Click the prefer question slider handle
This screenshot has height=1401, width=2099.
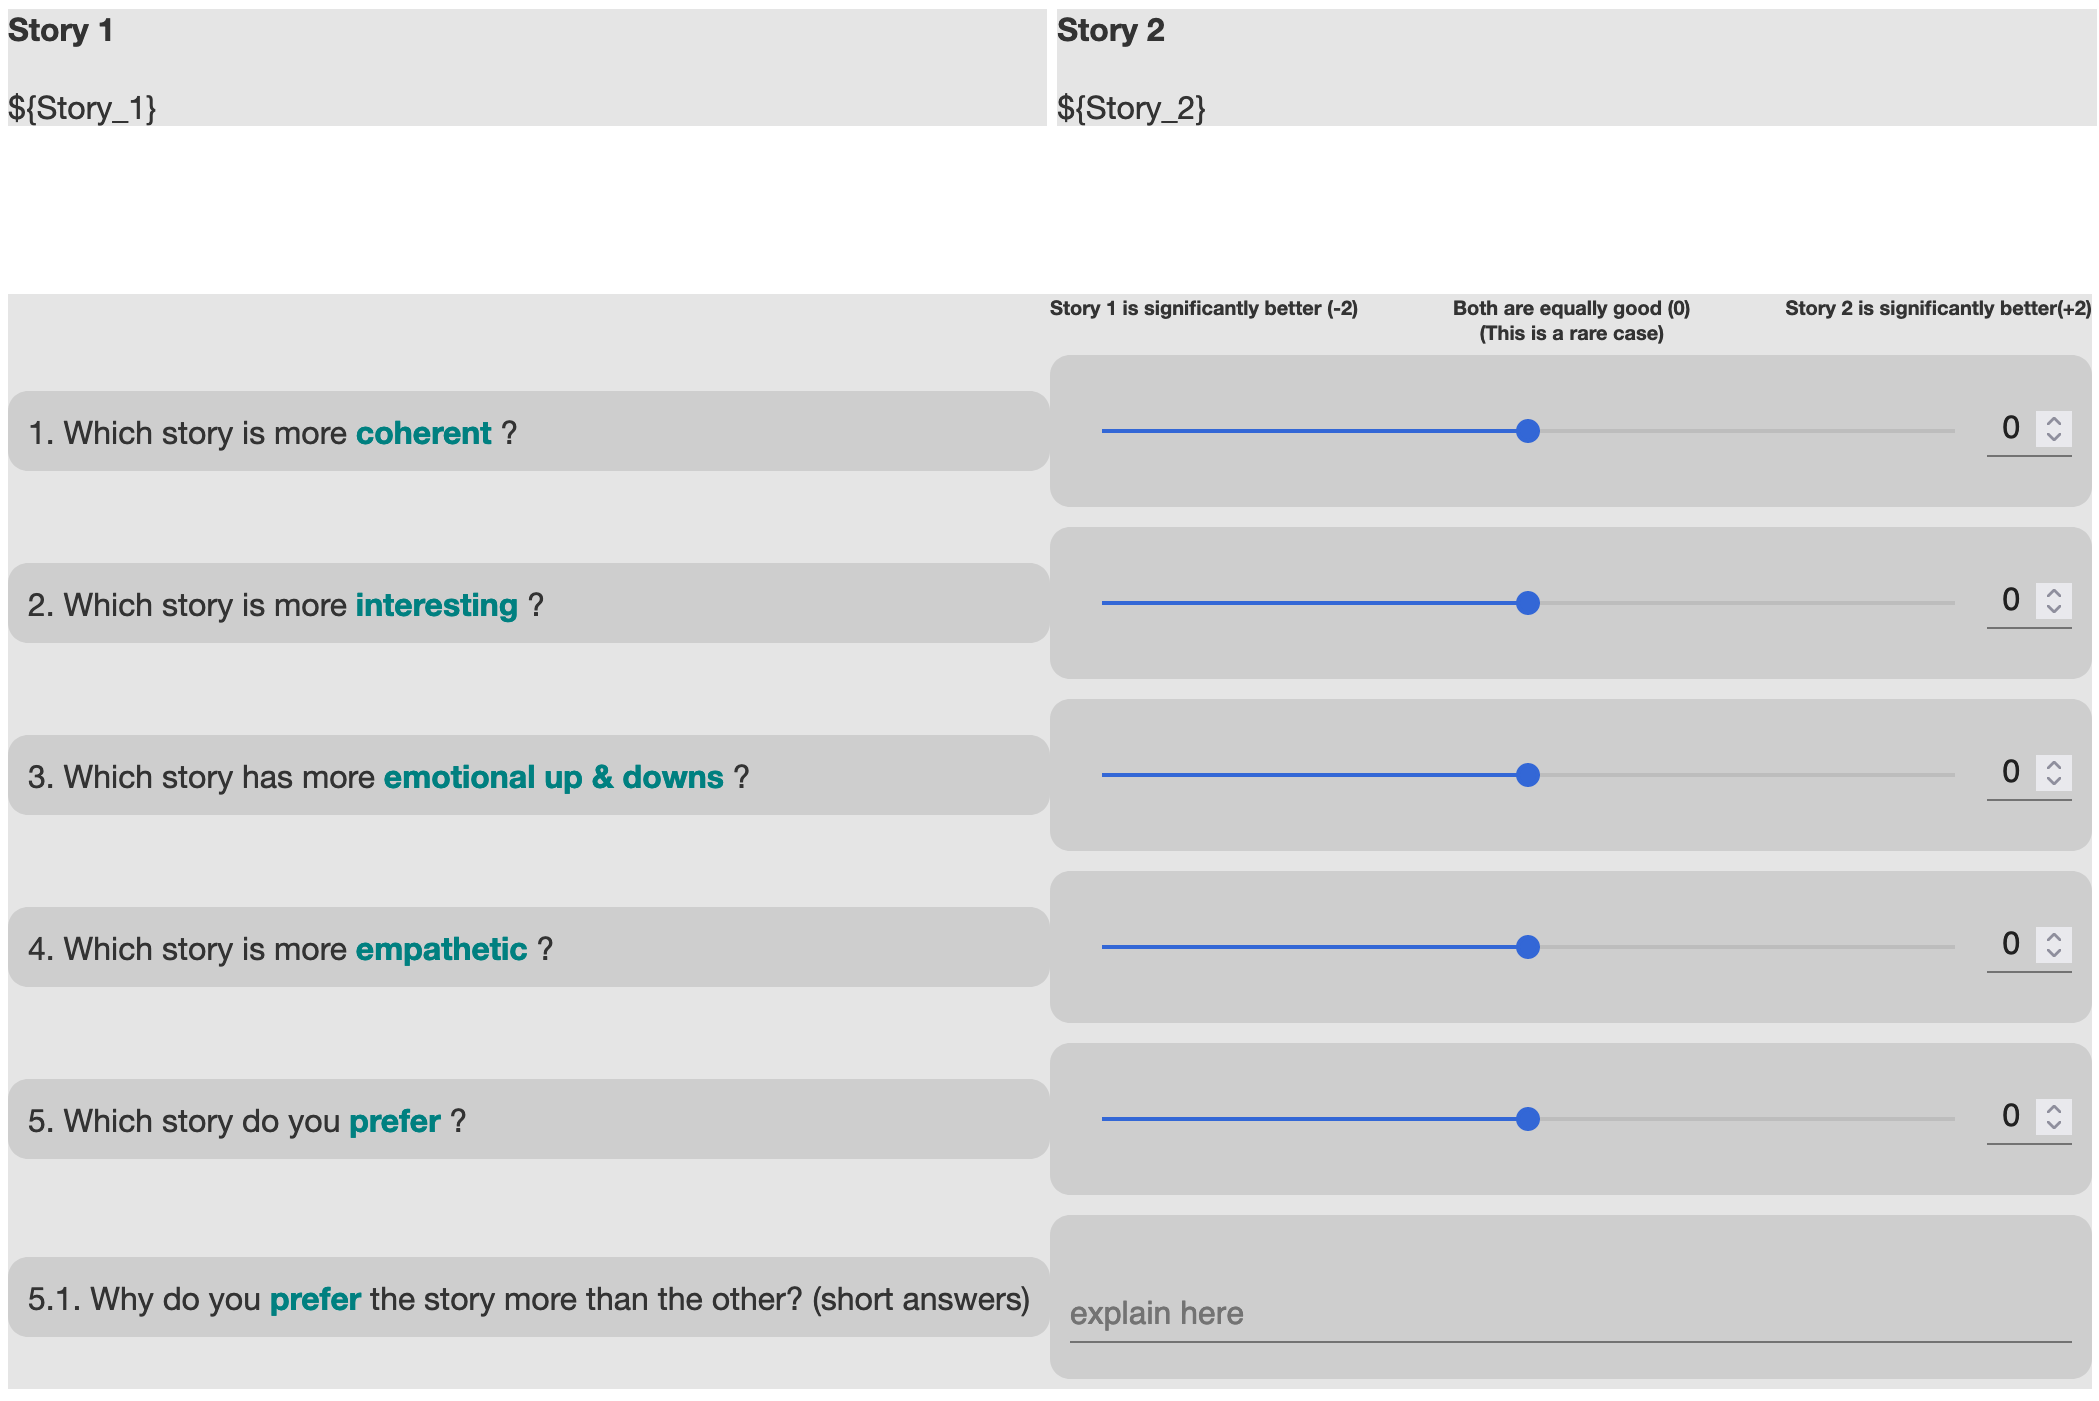(x=1527, y=1119)
